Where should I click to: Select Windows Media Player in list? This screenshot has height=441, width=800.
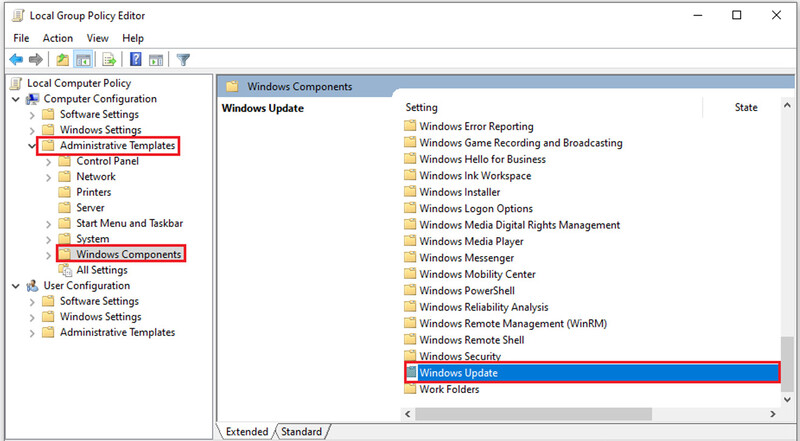click(471, 241)
